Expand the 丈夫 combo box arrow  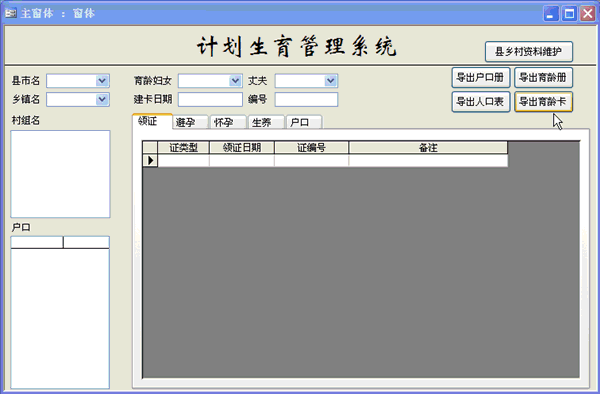(331, 81)
